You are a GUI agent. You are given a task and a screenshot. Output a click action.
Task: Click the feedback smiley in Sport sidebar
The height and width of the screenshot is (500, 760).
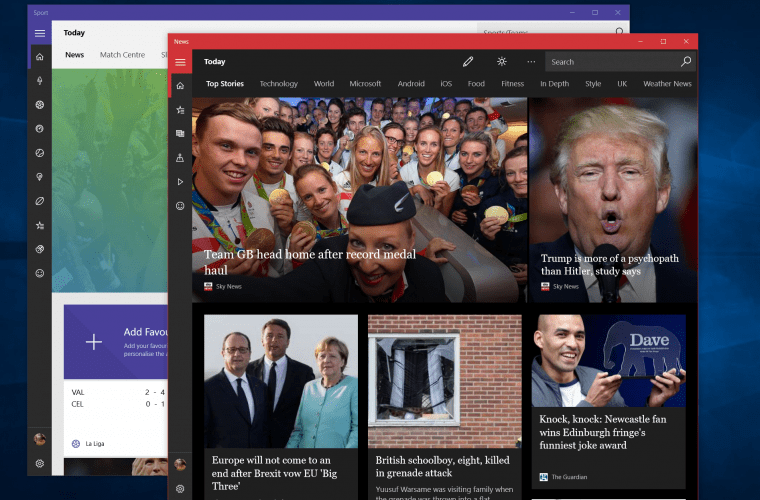pos(40,273)
